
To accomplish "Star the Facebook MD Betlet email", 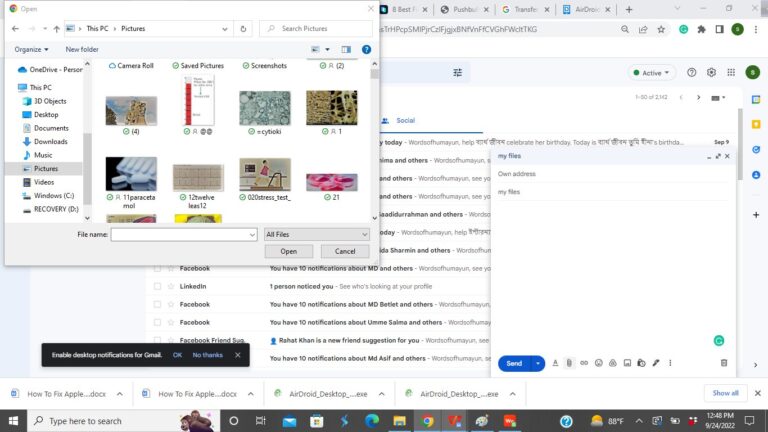I will (x=171, y=304).
